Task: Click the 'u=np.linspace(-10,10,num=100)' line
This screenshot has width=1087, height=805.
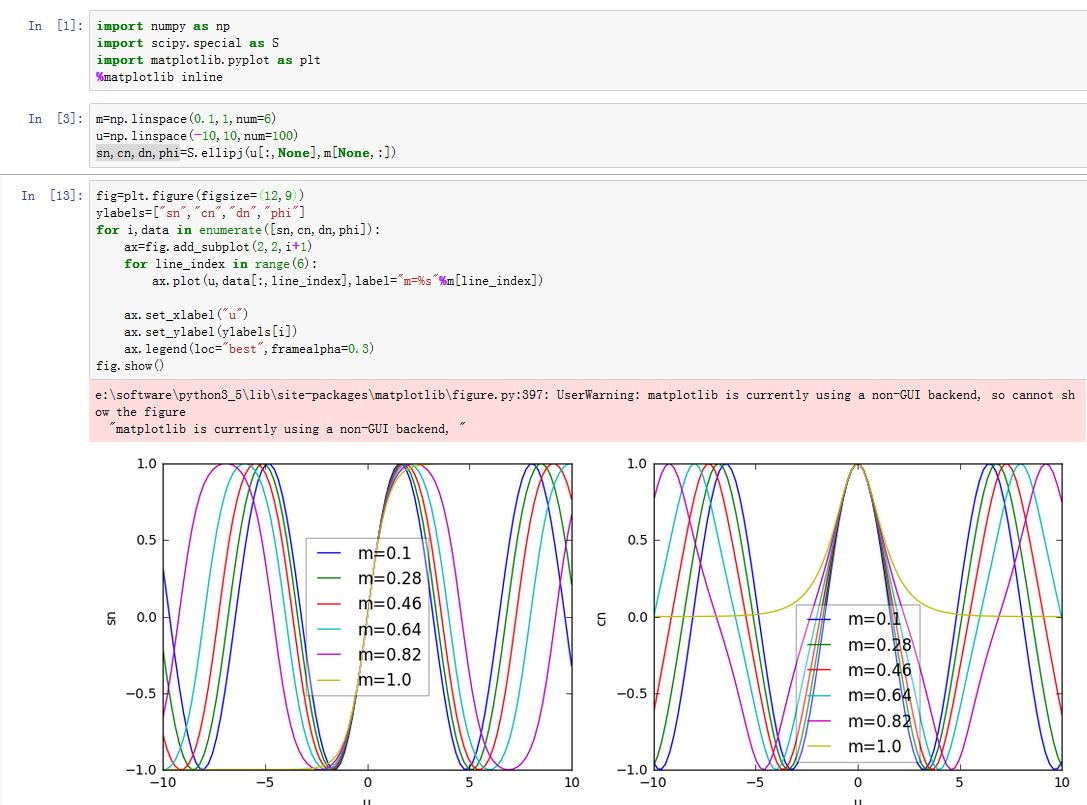Action: click(197, 136)
